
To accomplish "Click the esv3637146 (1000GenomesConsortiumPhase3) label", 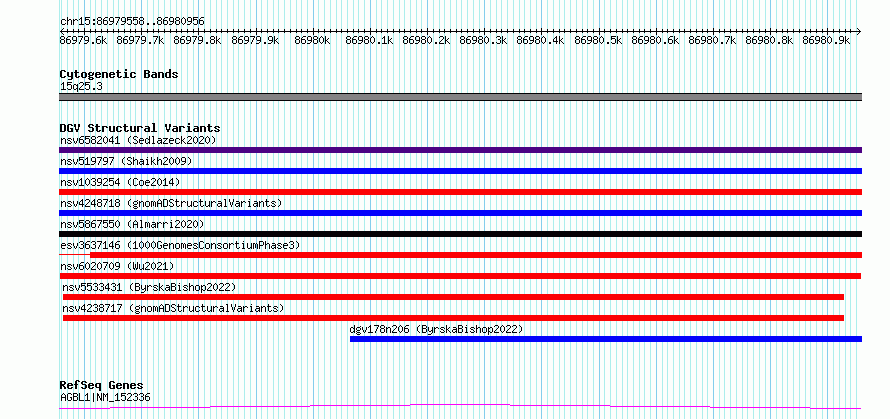I will (x=180, y=245).
